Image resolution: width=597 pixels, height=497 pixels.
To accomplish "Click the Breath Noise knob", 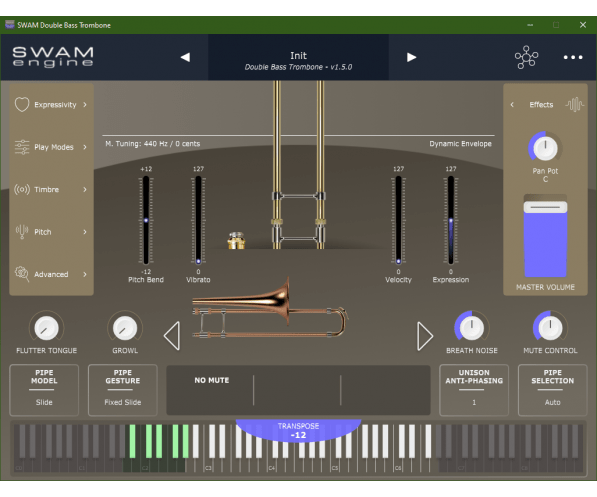I will [x=472, y=328].
